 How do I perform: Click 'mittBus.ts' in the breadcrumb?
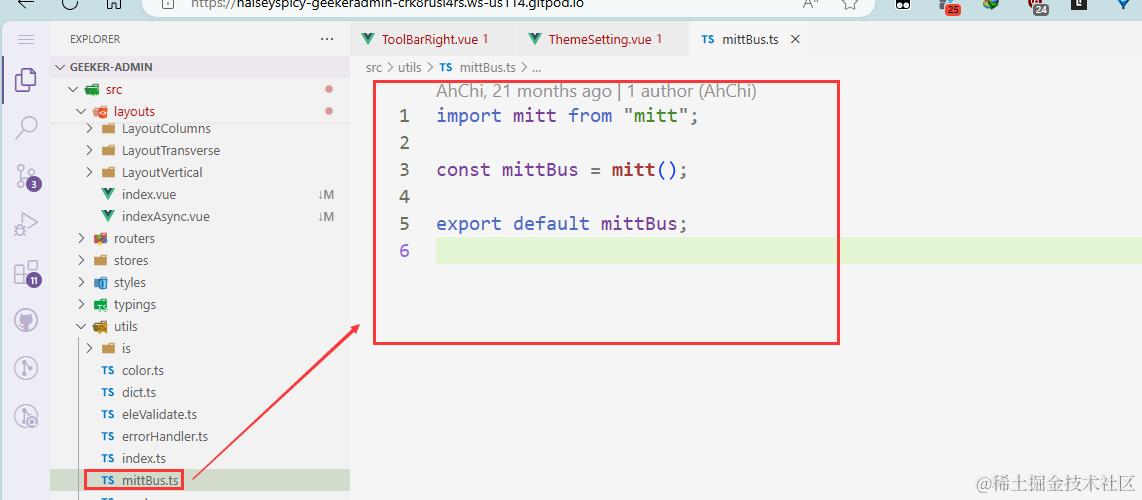coord(487,67)
